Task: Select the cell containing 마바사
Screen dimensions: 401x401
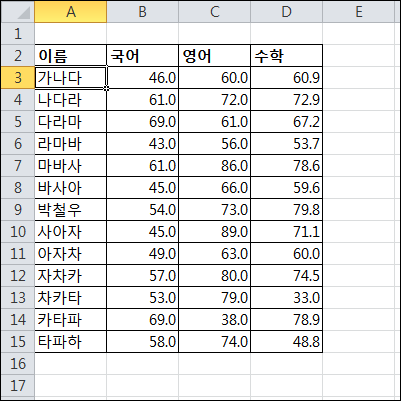Action: click(x=71, y=166)
